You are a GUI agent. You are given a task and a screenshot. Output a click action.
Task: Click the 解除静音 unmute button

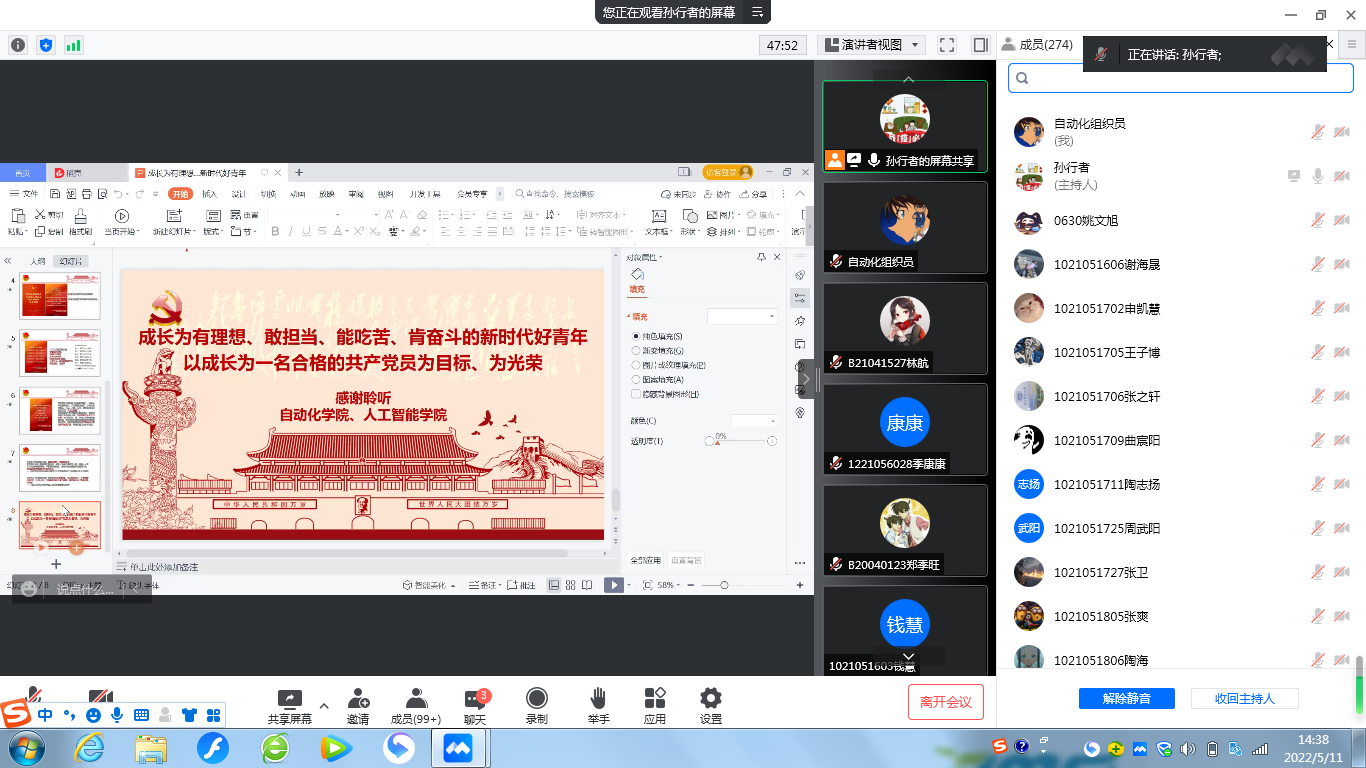(1126, 699)
